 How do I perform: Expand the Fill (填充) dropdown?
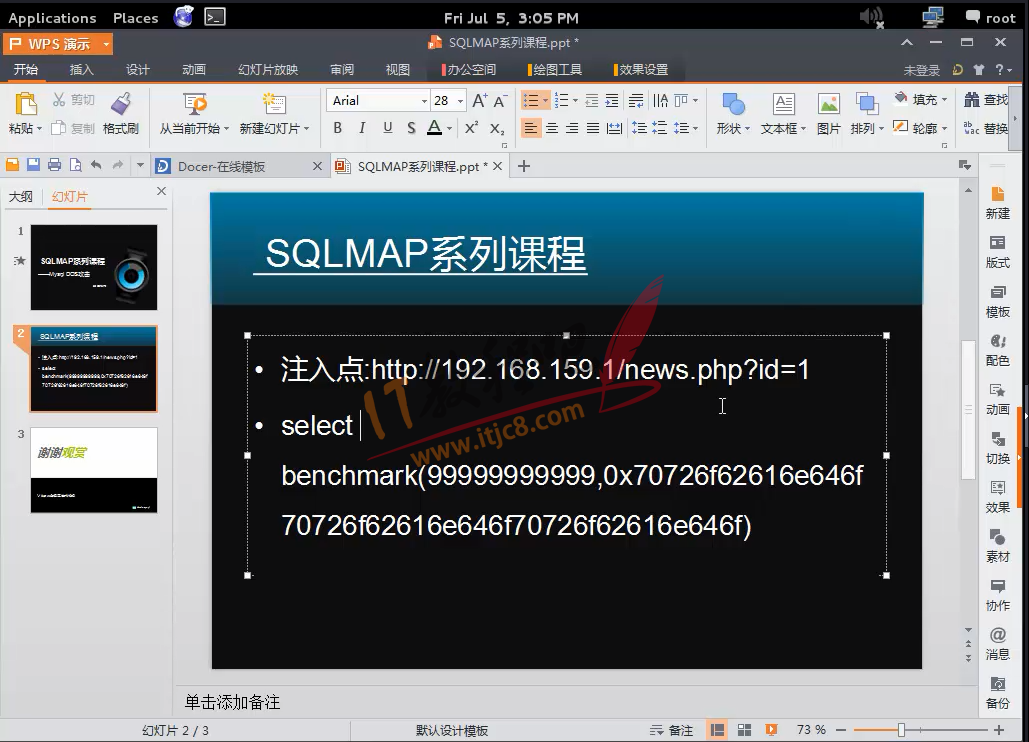tap(944, 100)
